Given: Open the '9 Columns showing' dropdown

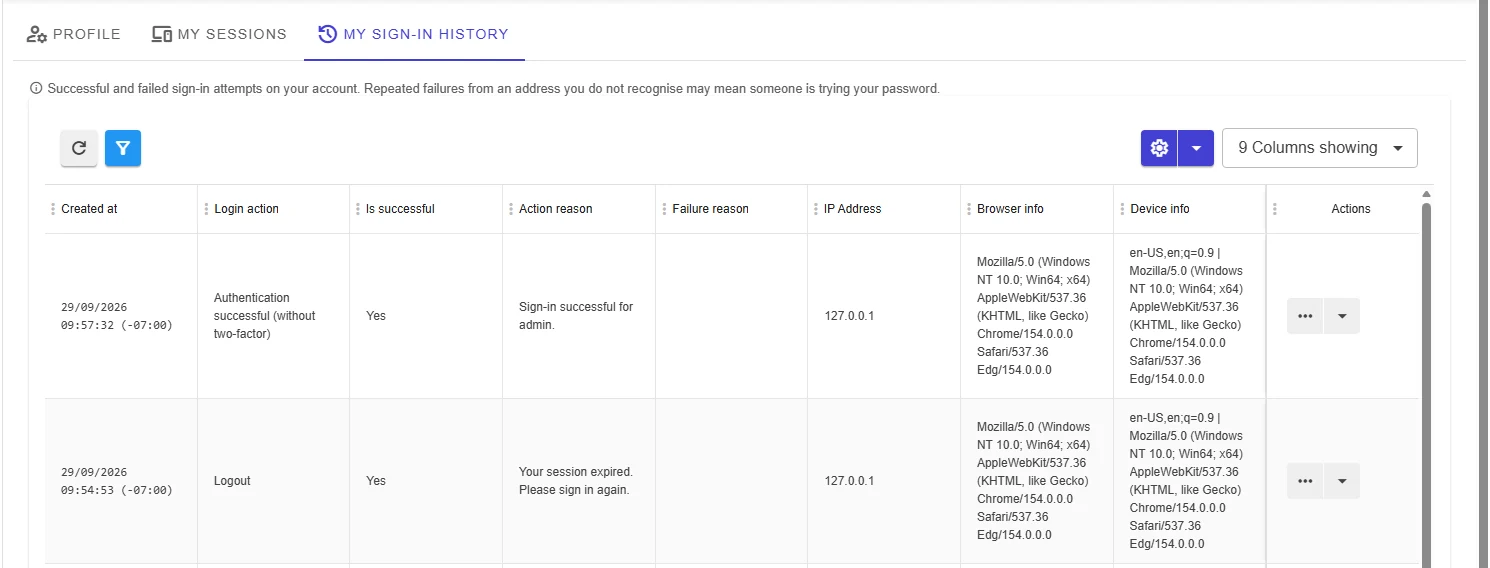Looking at the screenshot, I should click(x=1320, y=148).
